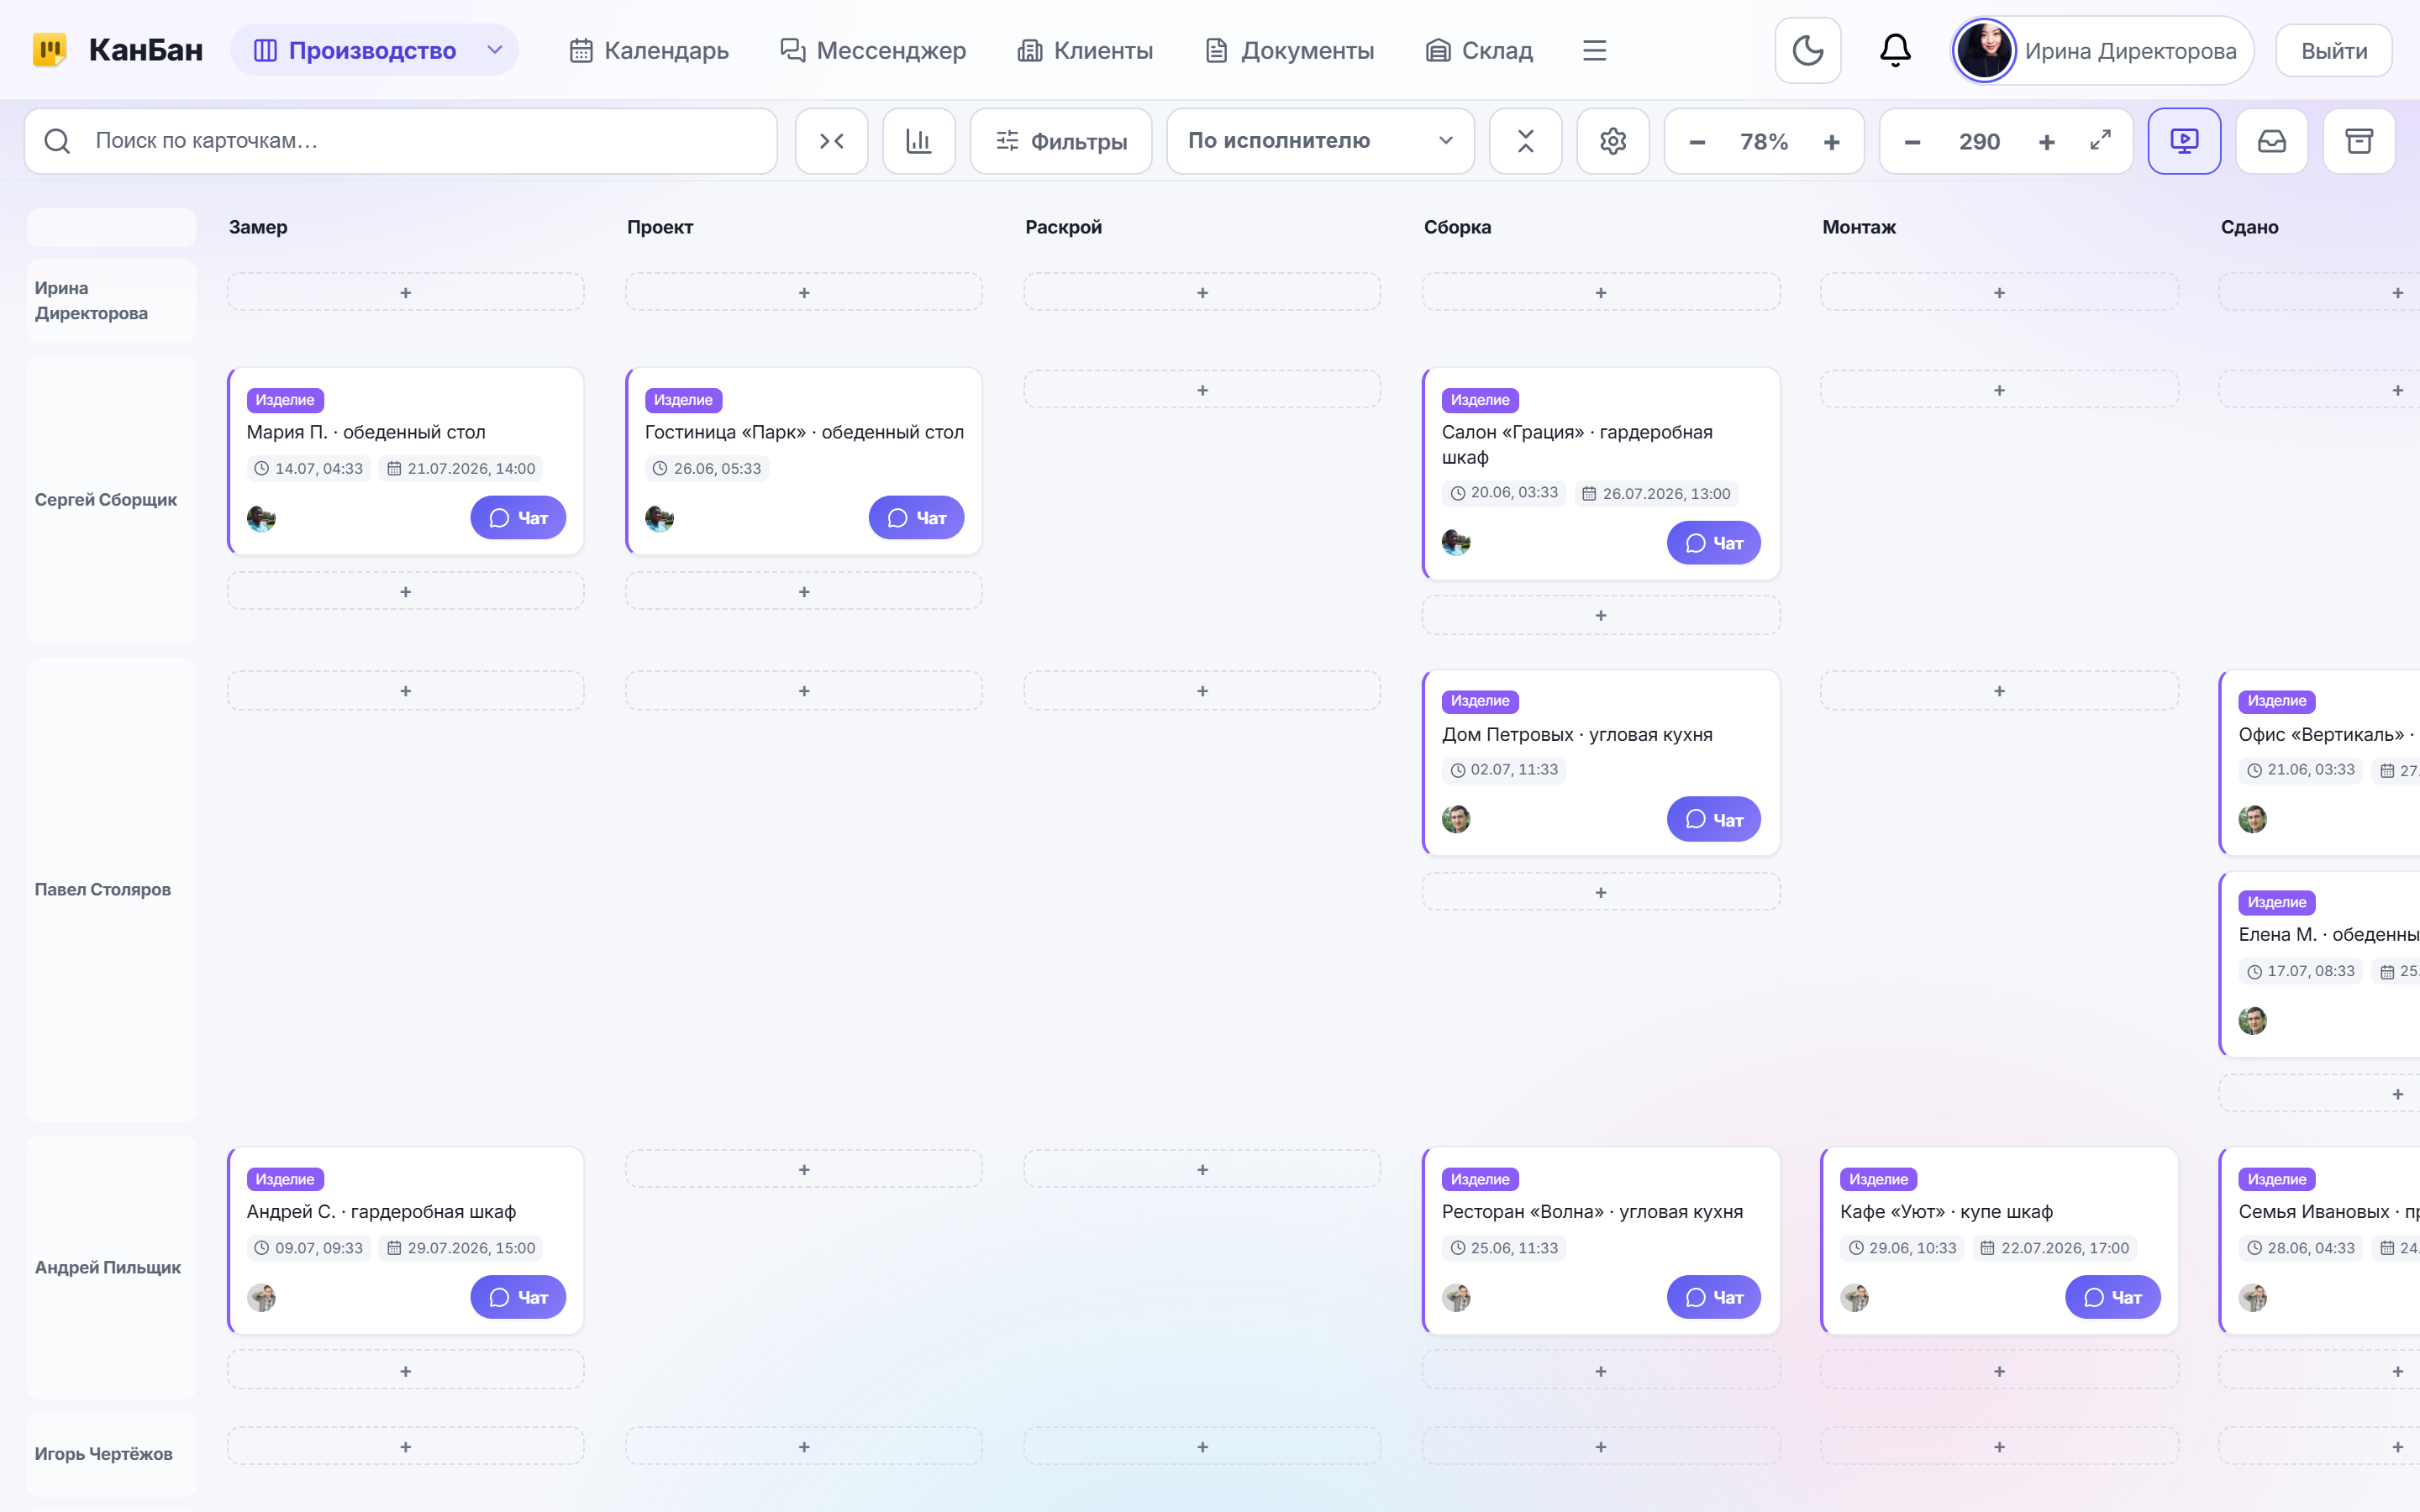2420x1512 pixels.
Task: Click the collapse rows vertical arrows icon
Action: tap(1525, 141)
